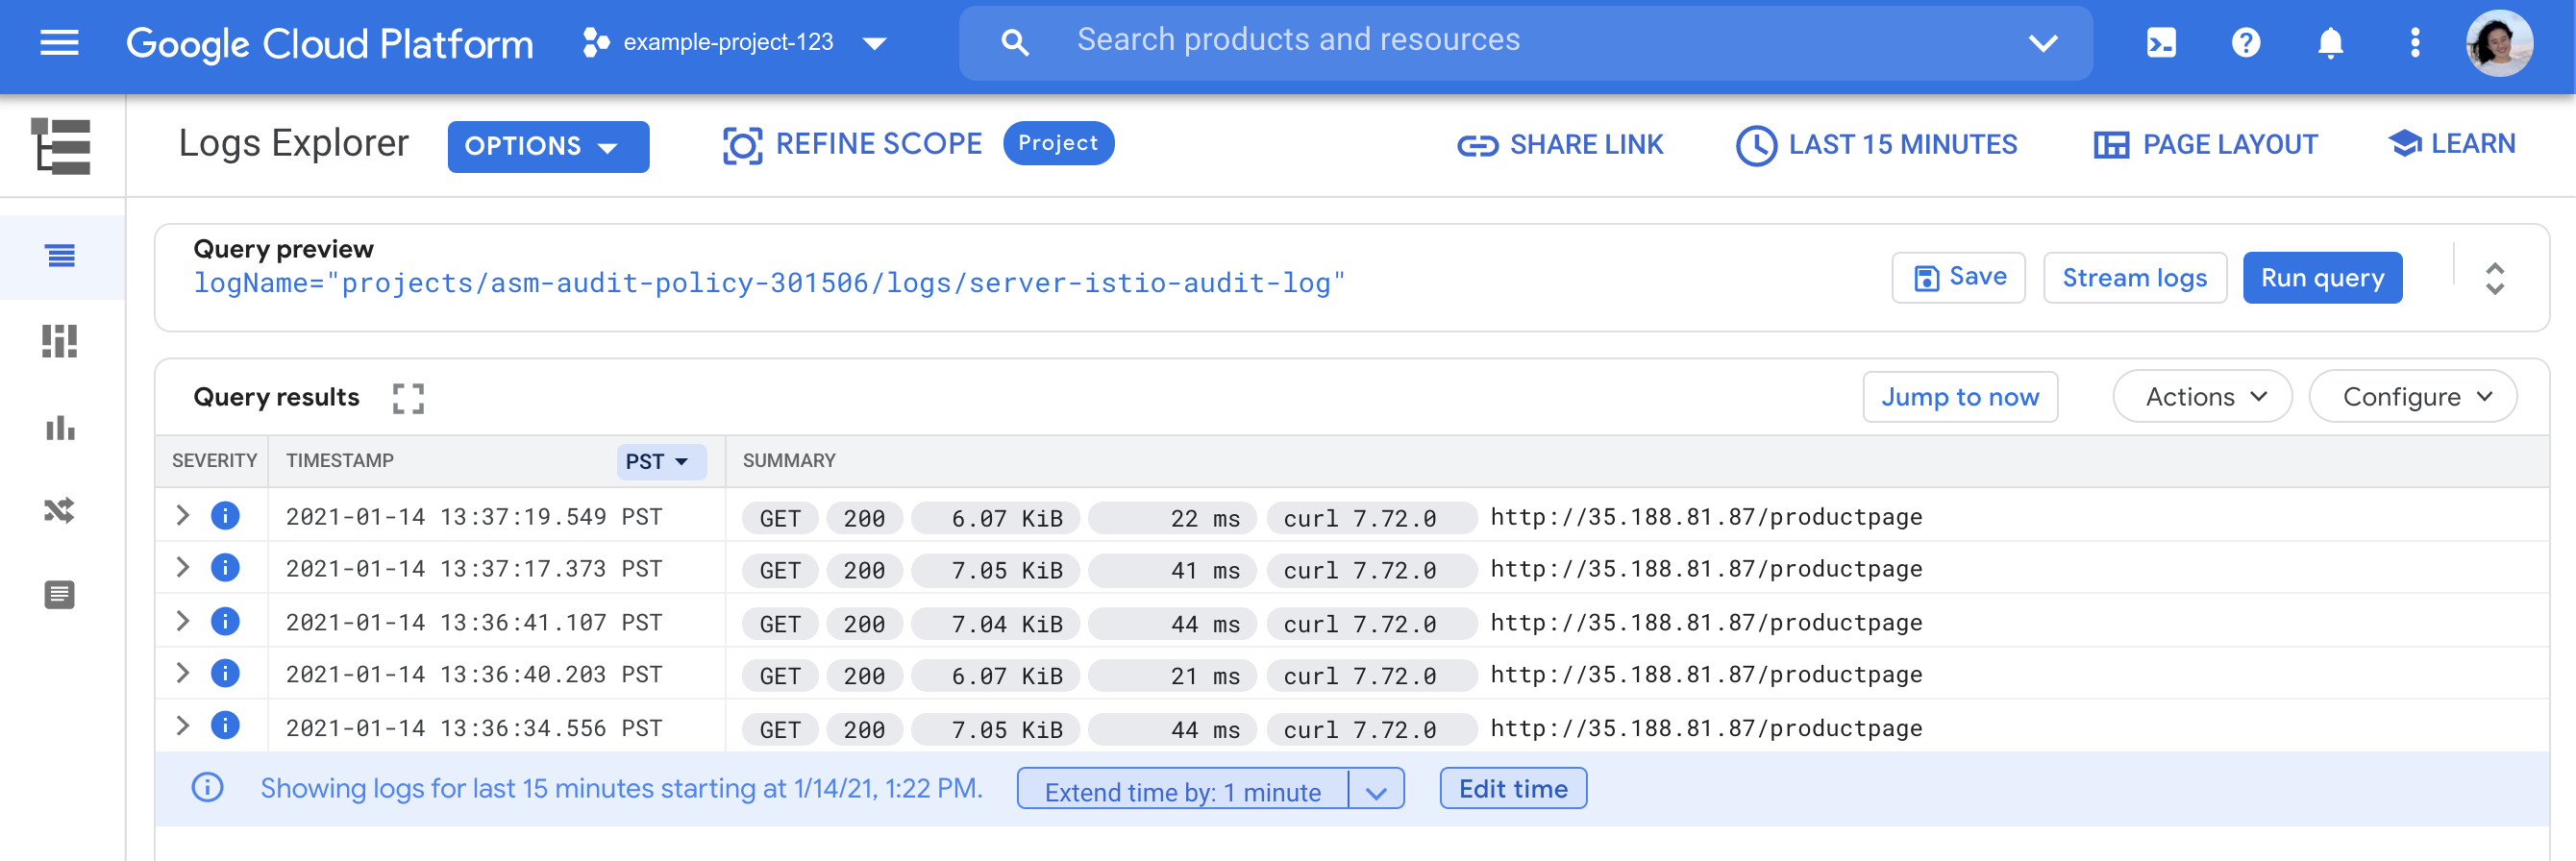This screenshot has width=2576, height=861.
Task: Open Logs Explorer sidebar icon
Action: [x=60, y=256]
